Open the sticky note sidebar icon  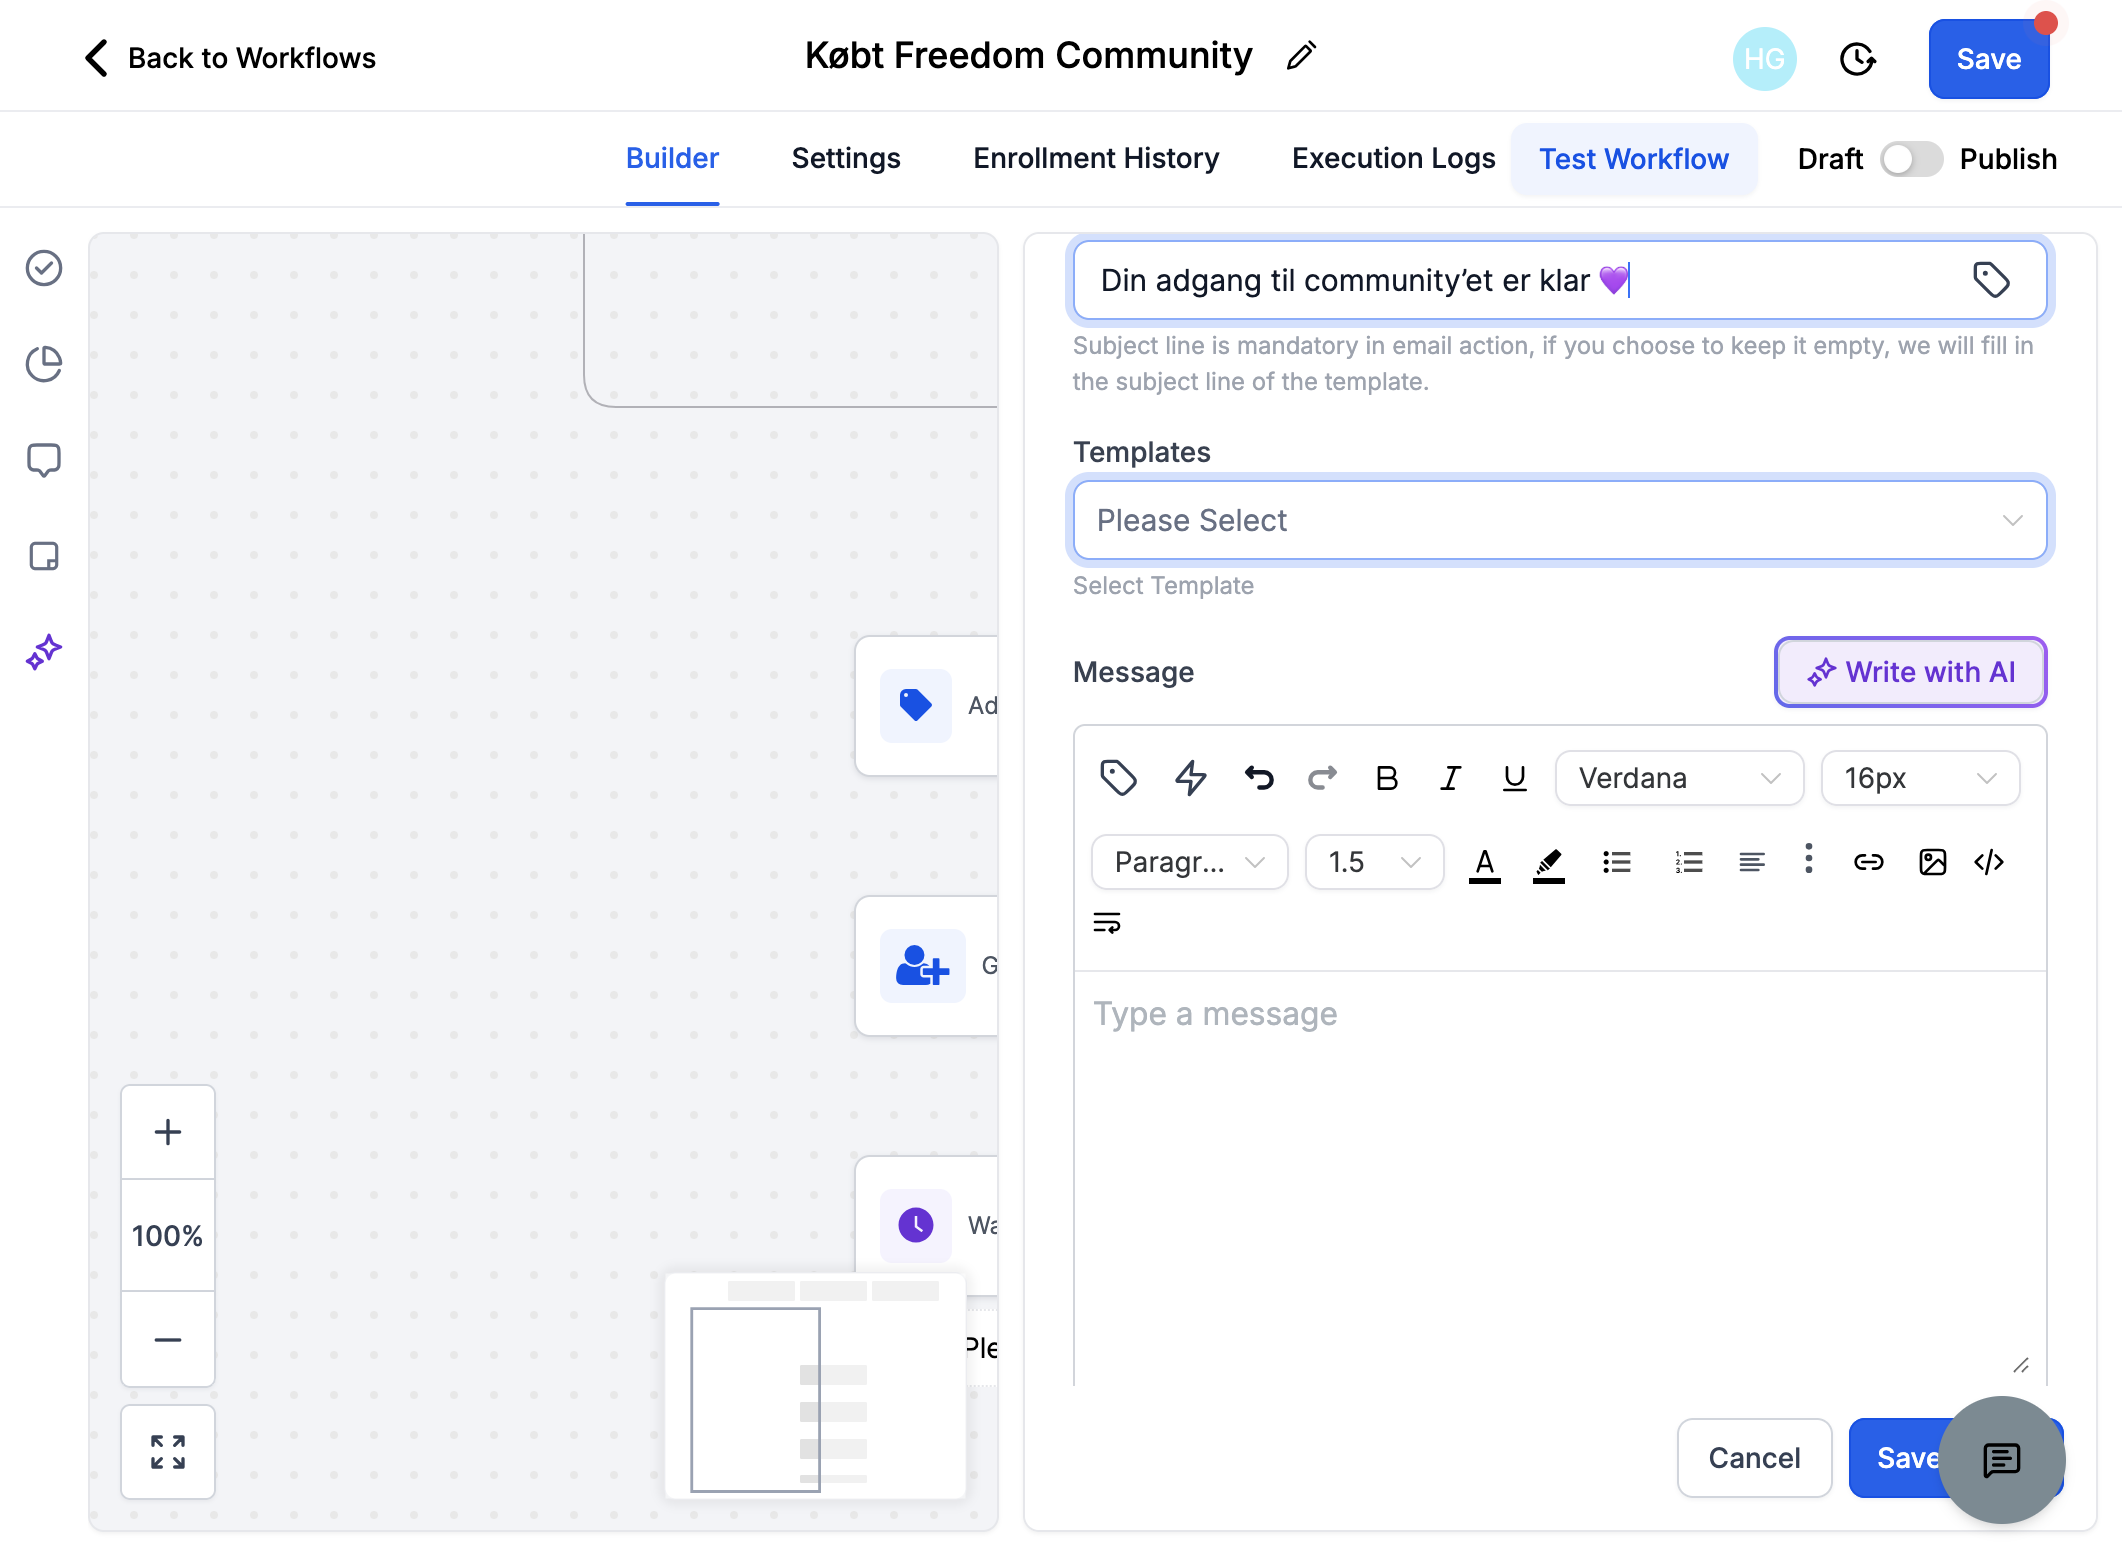[x=44, y=556]
